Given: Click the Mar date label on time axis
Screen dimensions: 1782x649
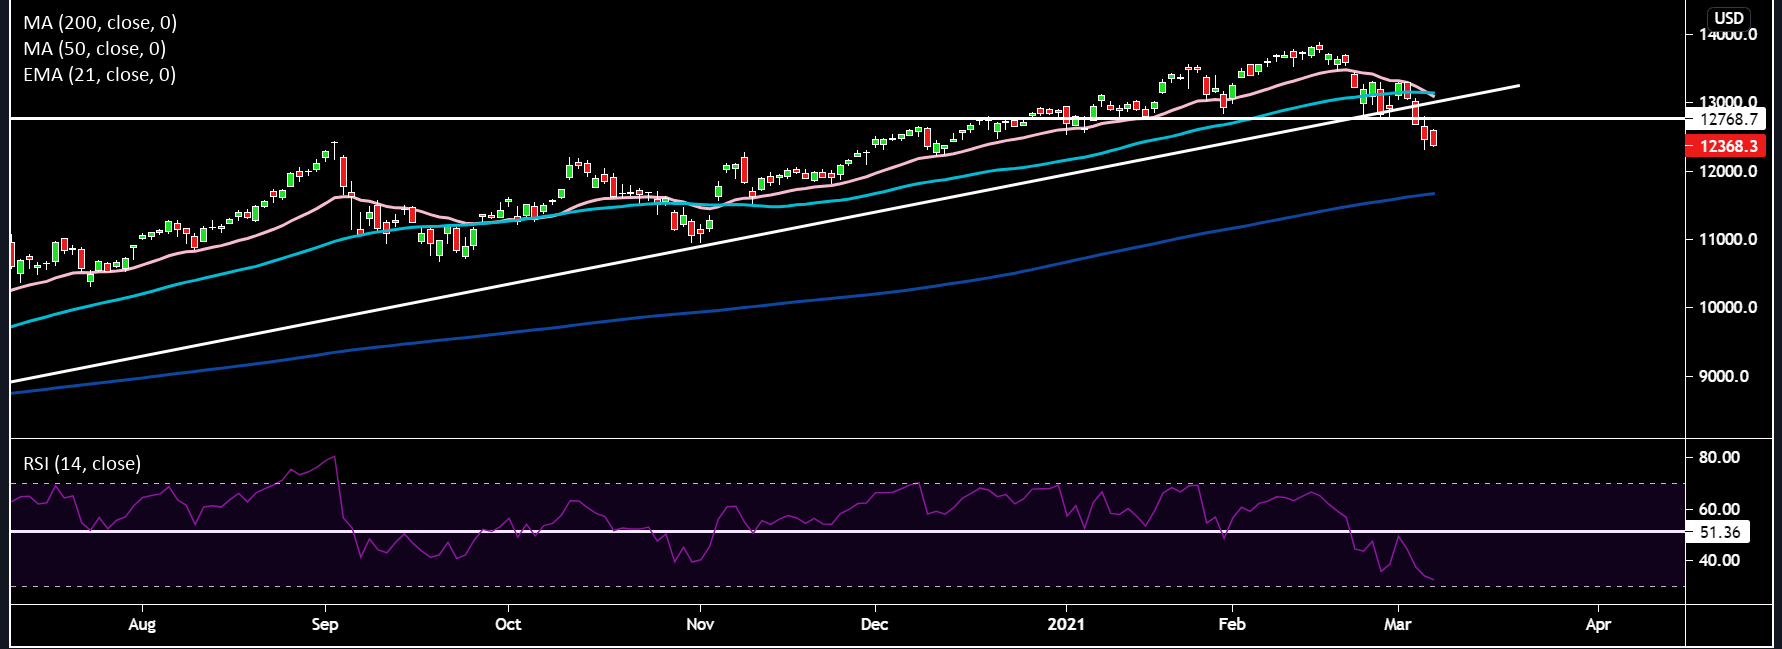Looking at the screenshot, I should [x=1397, y=624].
